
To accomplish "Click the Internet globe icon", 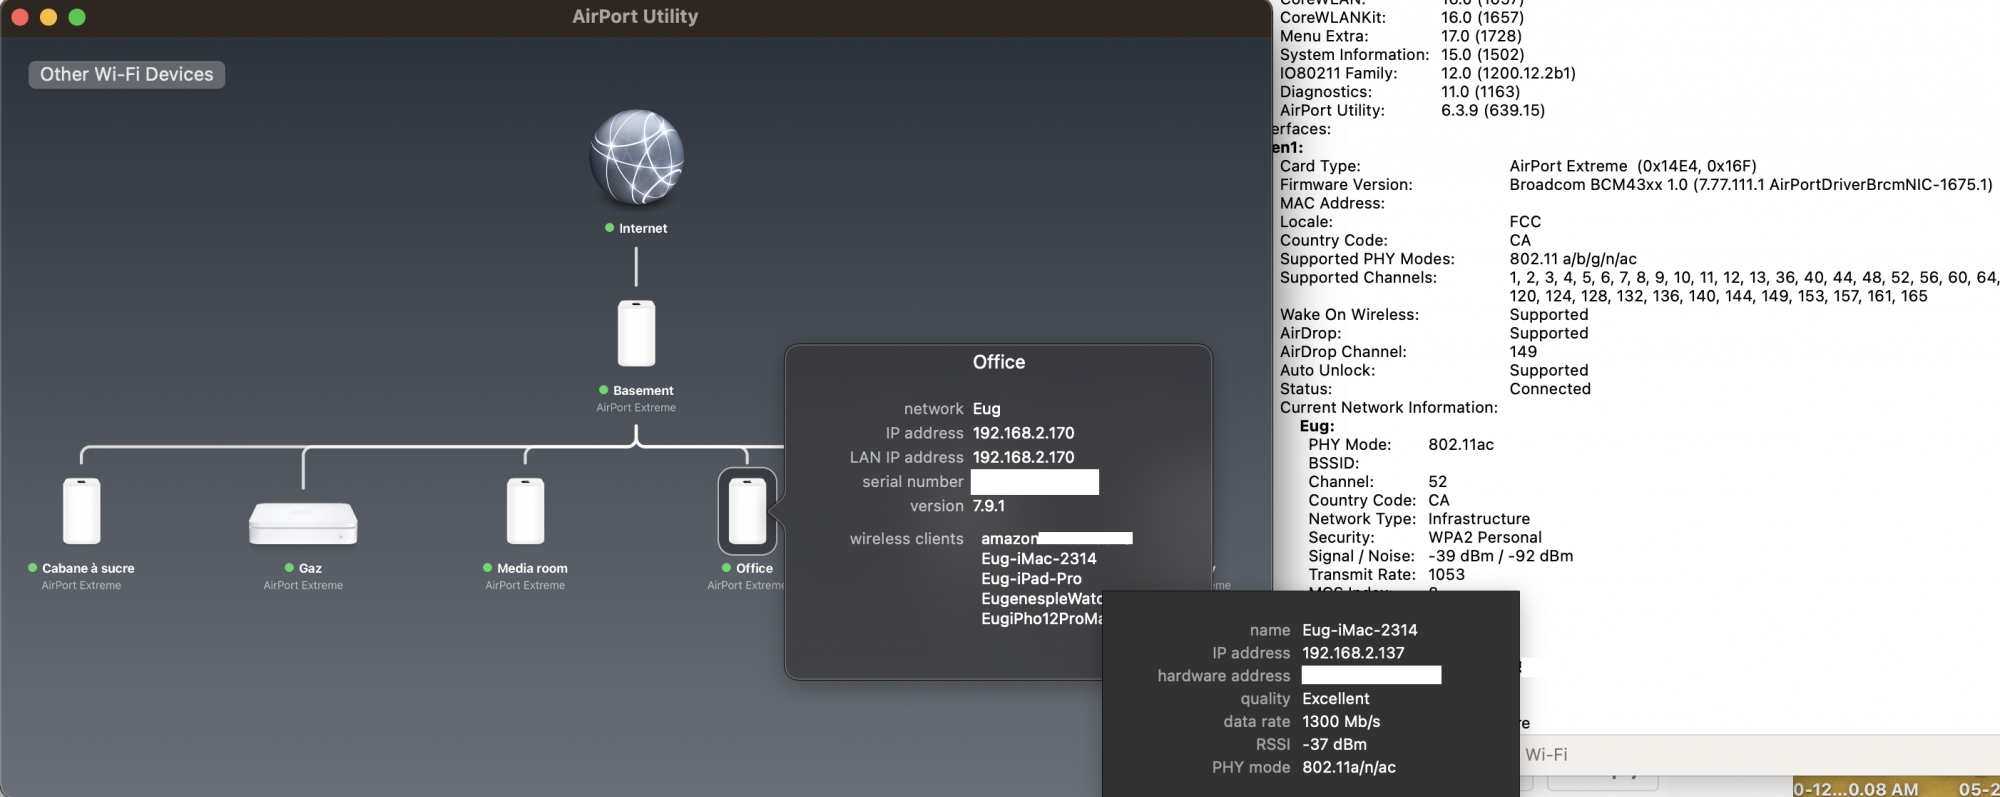I will [x=637, y=158].
